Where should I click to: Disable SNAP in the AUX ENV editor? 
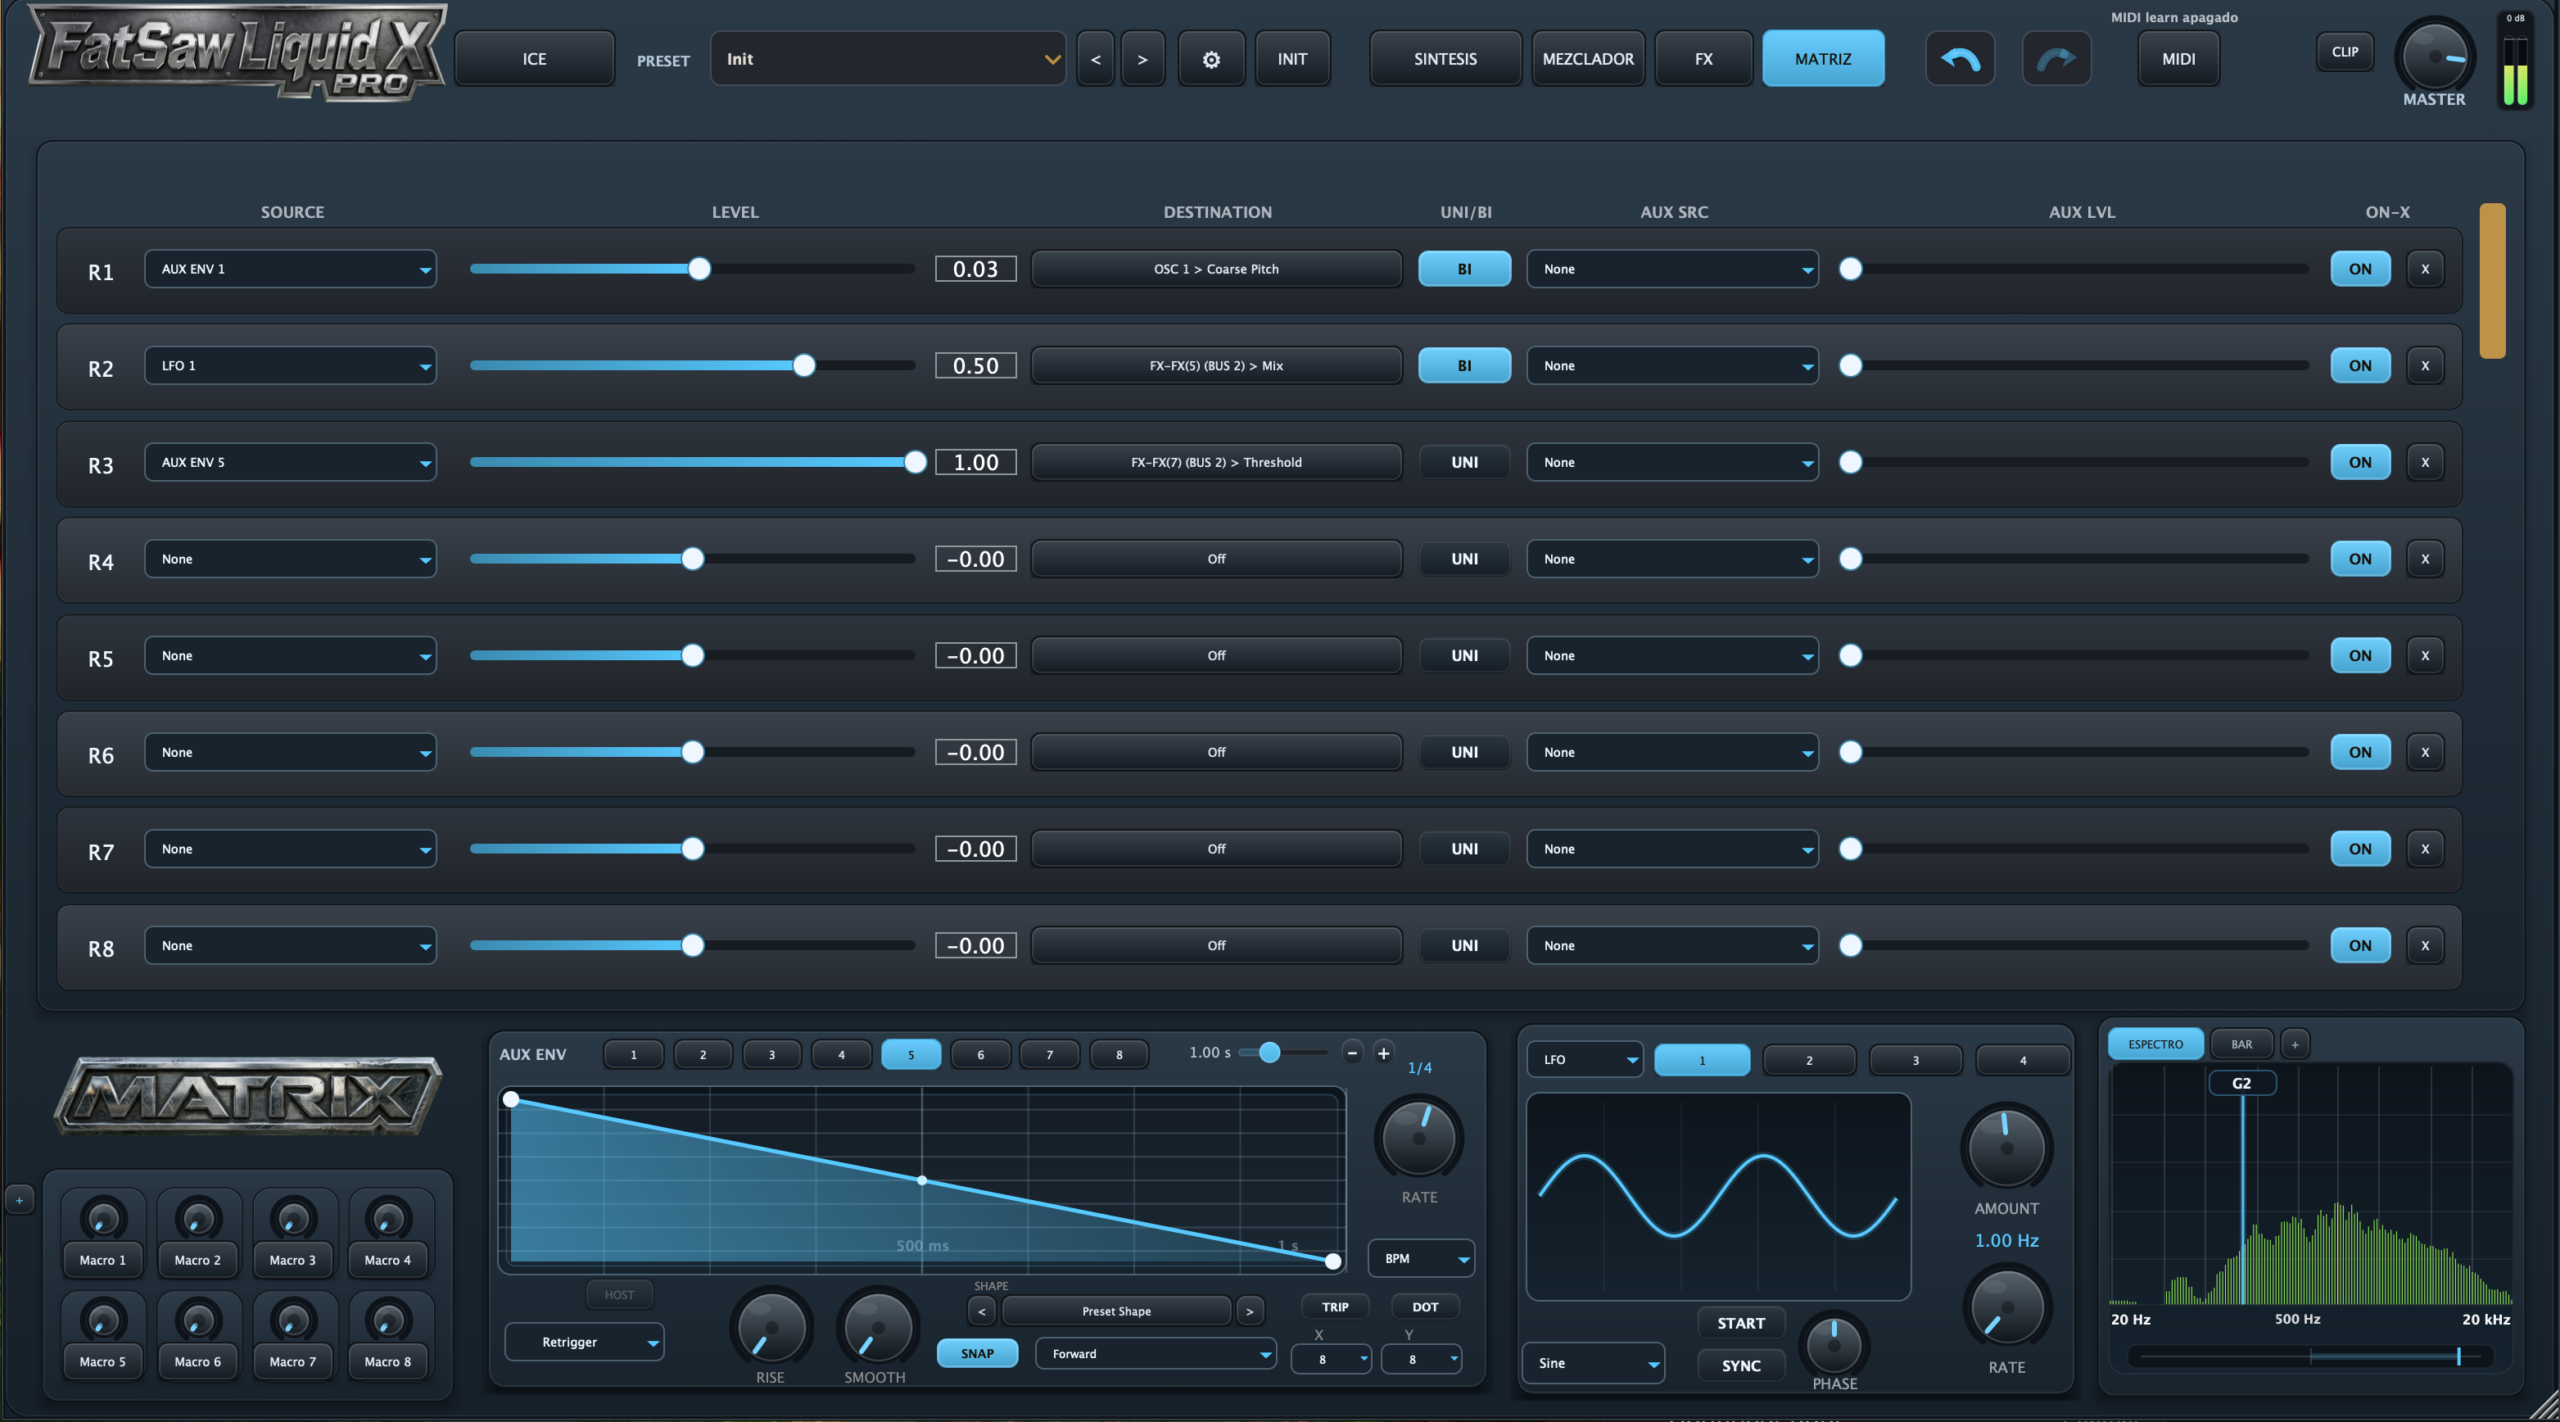tap(977, 1353)
